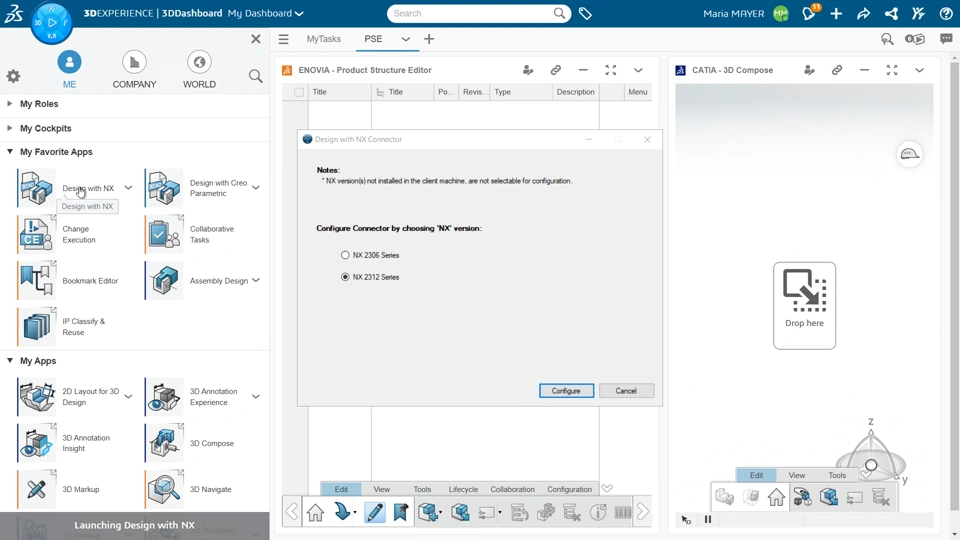Select the ME view
Image resolution: width=960 pixels, height=540 pixels.
(69, 70)
